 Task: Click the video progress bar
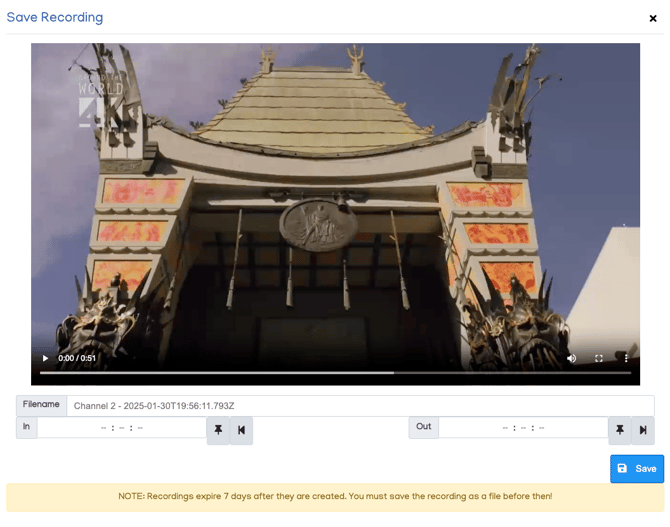pyautogui.click(x=335, y=373)
